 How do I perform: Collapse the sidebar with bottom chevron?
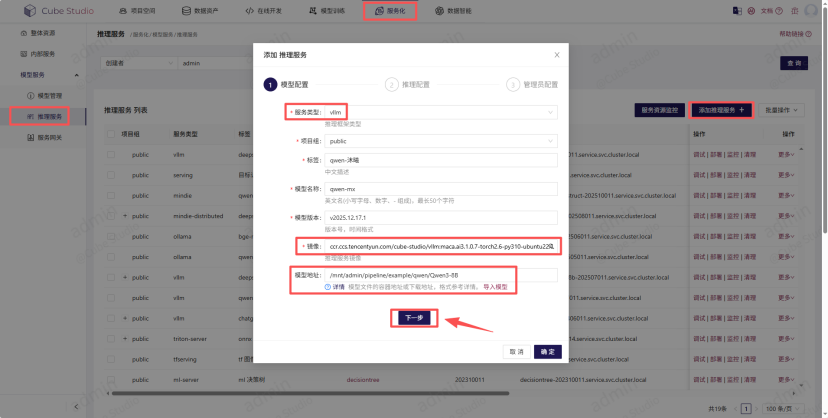point(76,406)
